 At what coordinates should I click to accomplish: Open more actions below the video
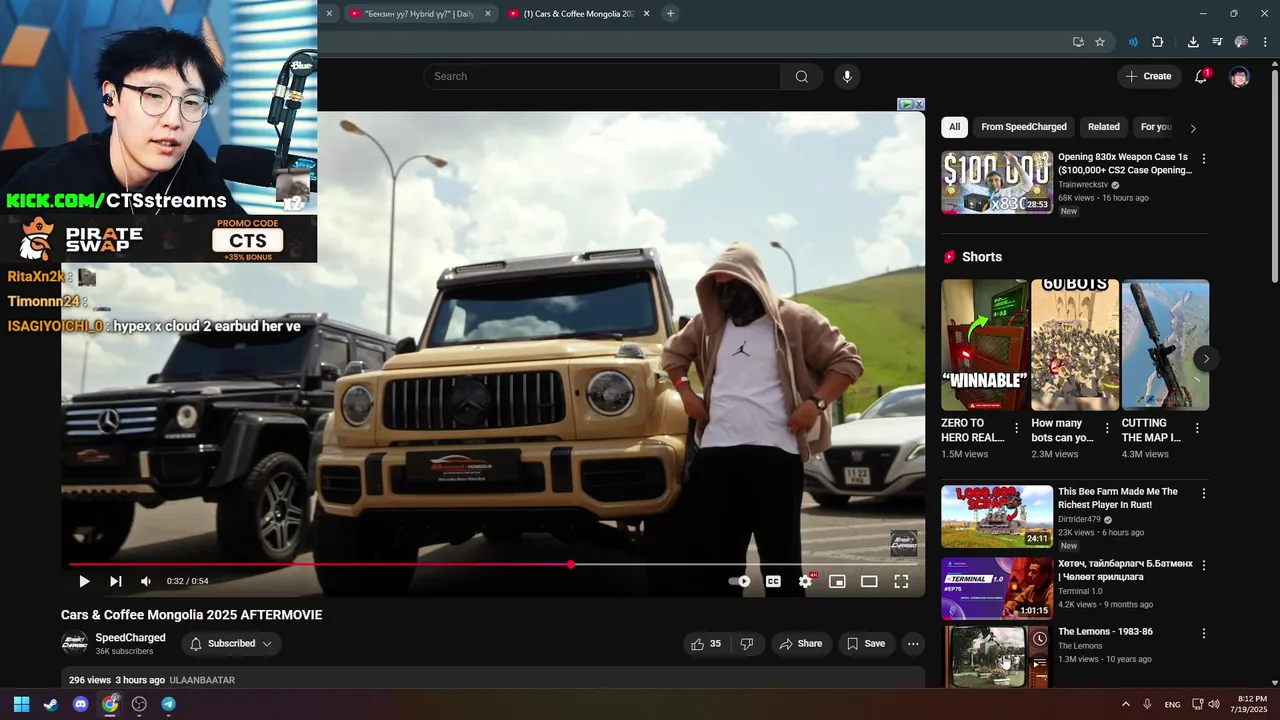913,644
